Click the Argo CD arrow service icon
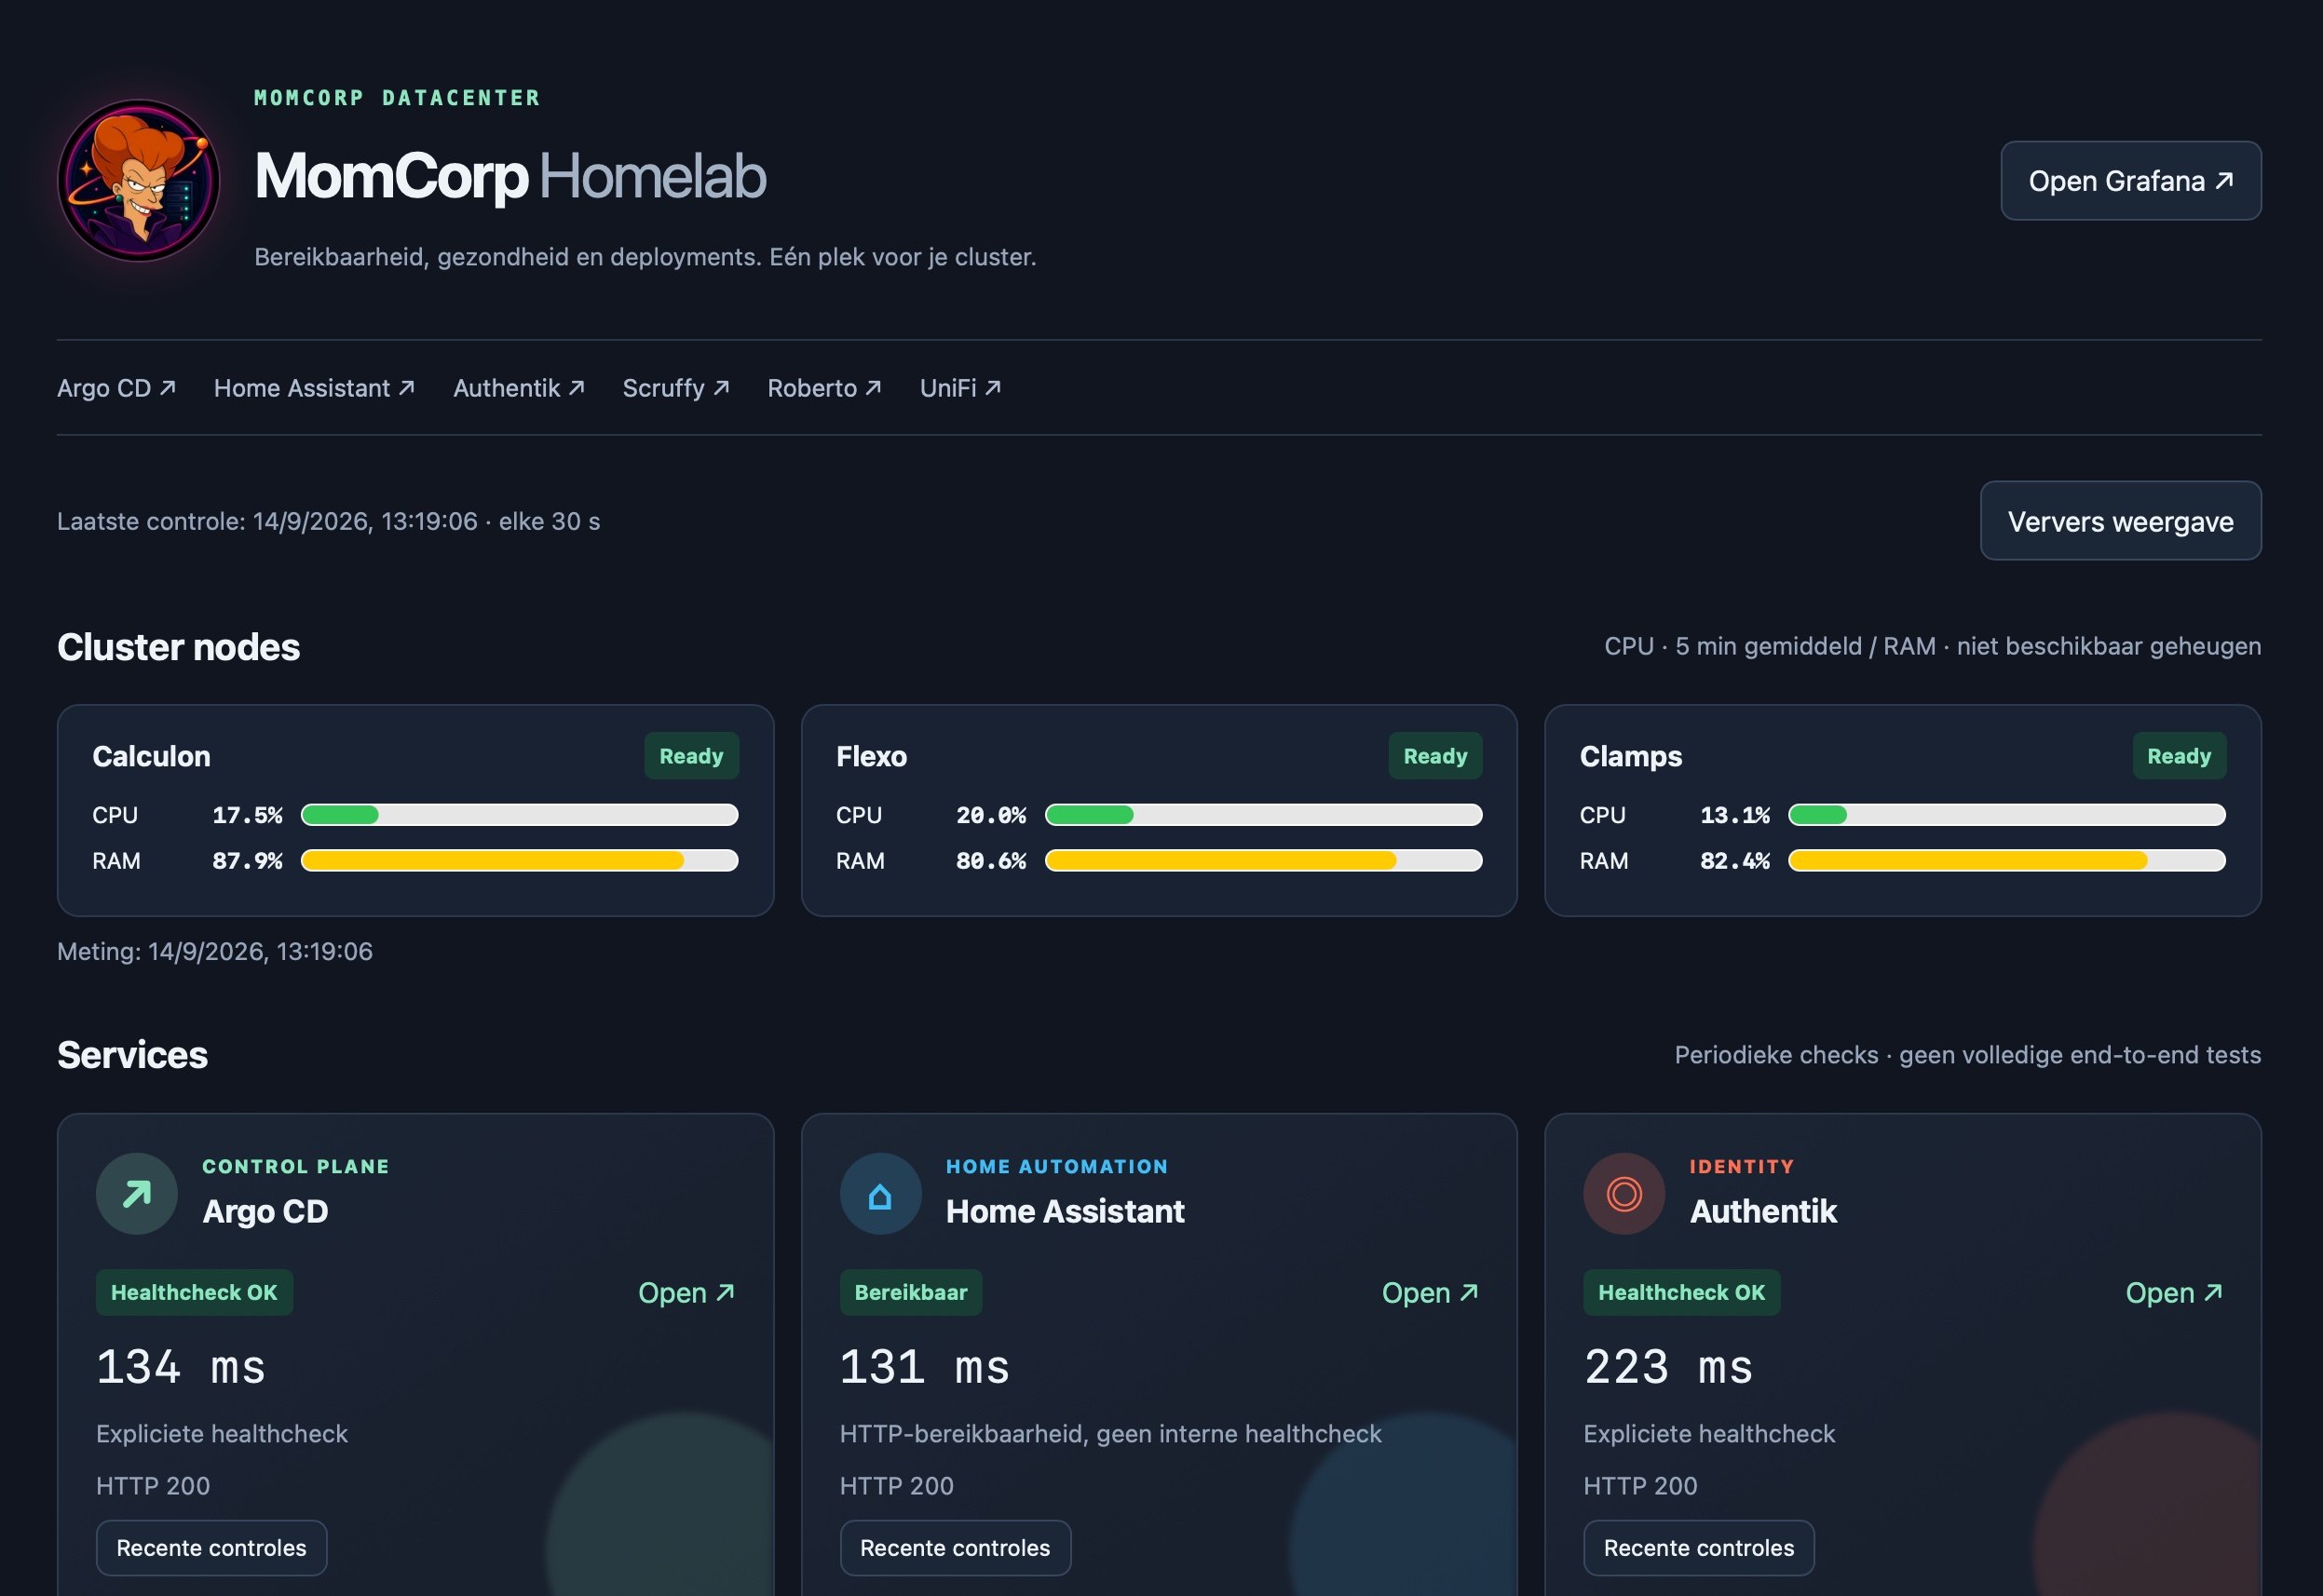Image resolution: width=2323 pixels, height=1596 pixels. coord(137,1193)
